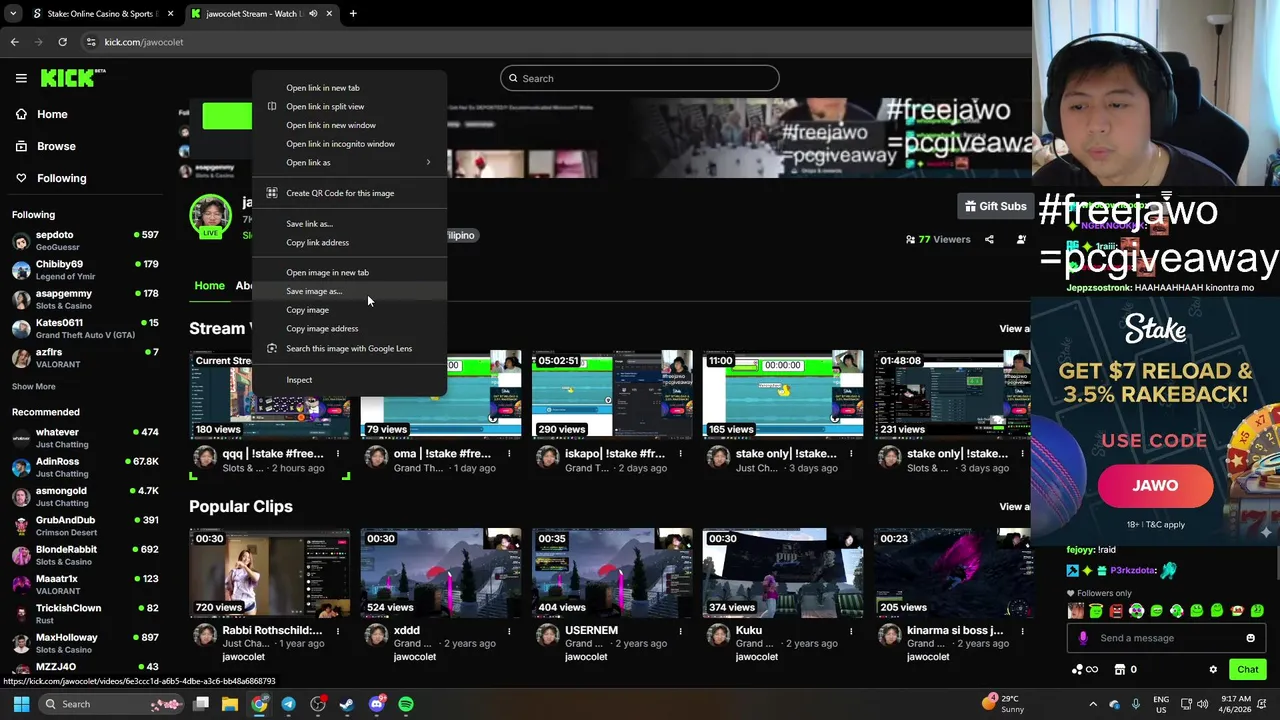Image resolution: width=1280 pixels, height=720 pixels.
Task: Choose Inspect from context menu
Action: (x=349, y=380)
